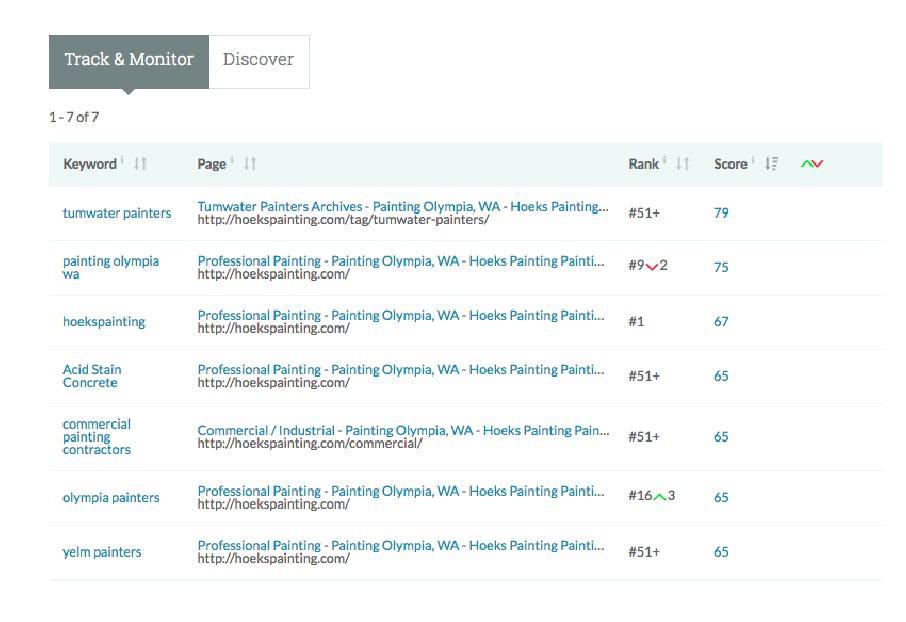This screenshot has height=622, width=906.
Task: Open the 'tumwater painters' keyword link
Action: (x=117, y=213)
